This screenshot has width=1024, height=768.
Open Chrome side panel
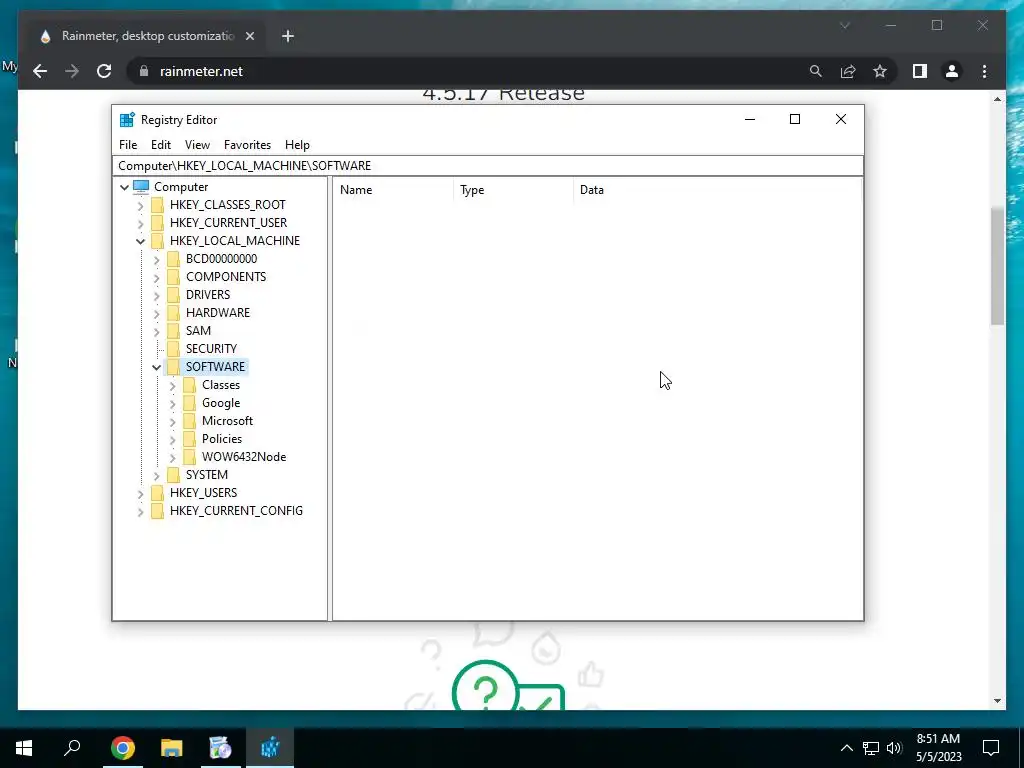point(920,71)
